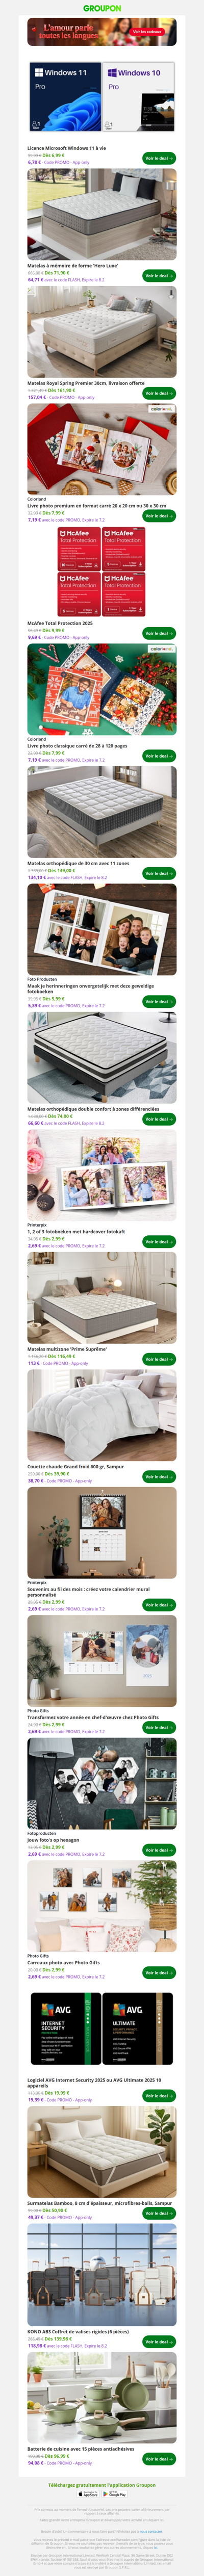
Task: Click 'Voir le deal' for Hero Luxe mattress
Action: (x=159, y=276)
